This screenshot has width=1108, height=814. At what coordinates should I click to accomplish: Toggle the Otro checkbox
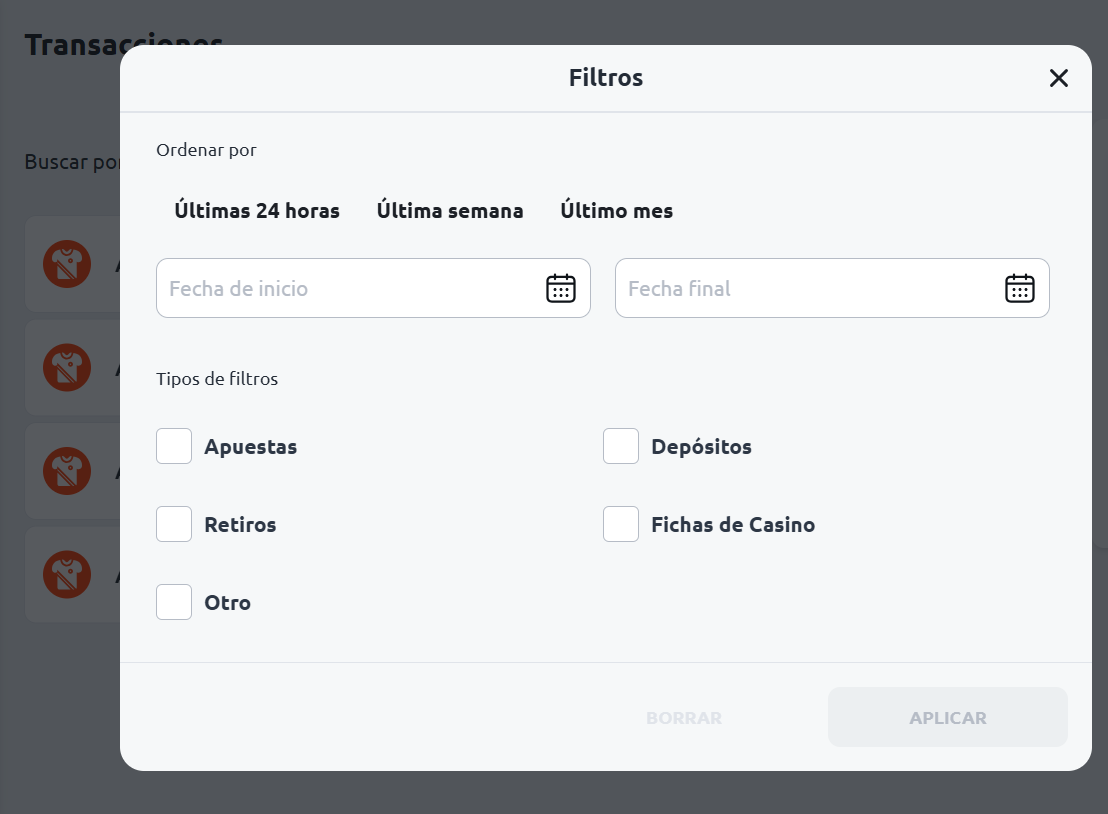click(174, 602)
